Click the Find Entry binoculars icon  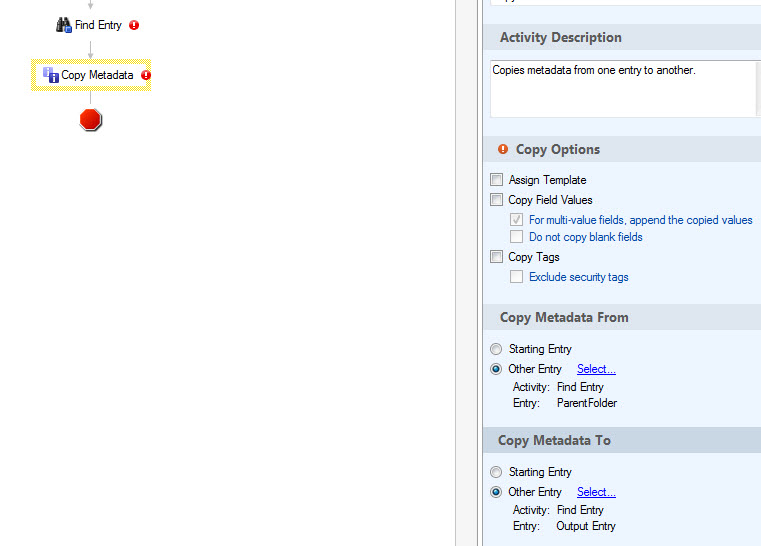pyautogui.click(x=64, y=25)
